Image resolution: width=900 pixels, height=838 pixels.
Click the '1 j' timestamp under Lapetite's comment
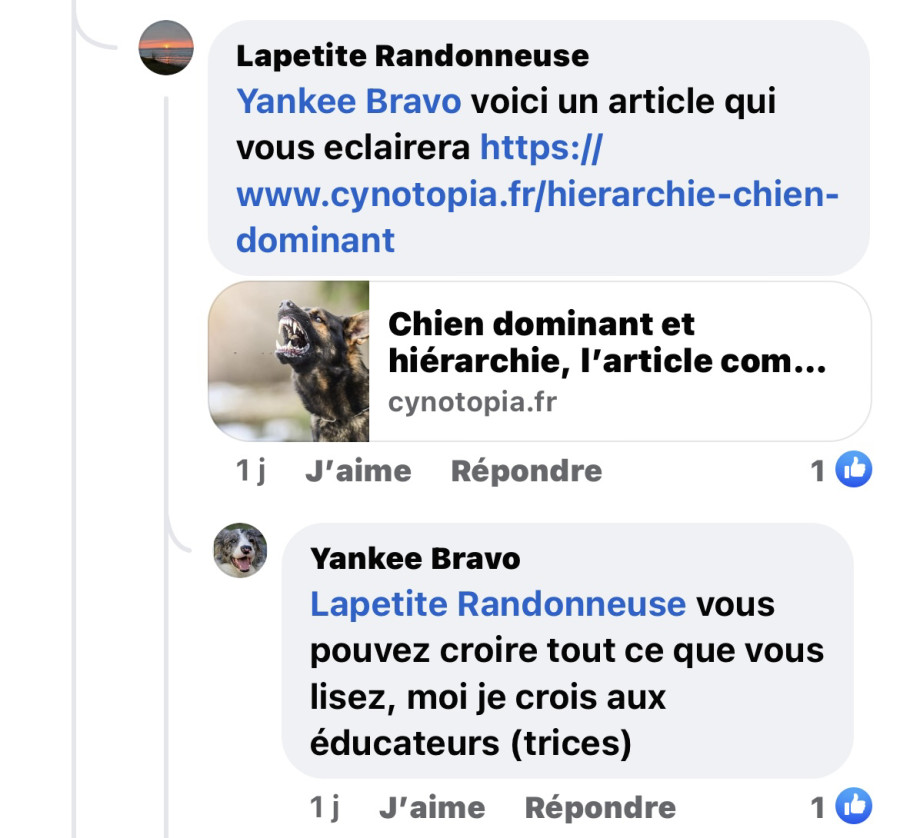pyautogui.click(x=251, y=471)
